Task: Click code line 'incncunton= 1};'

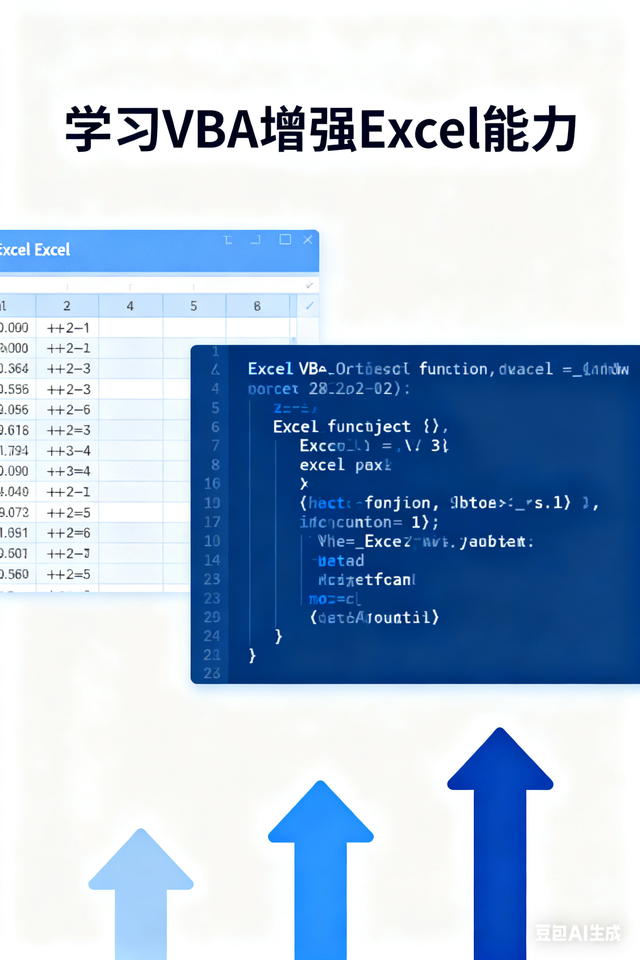Action: coord(369,522)
